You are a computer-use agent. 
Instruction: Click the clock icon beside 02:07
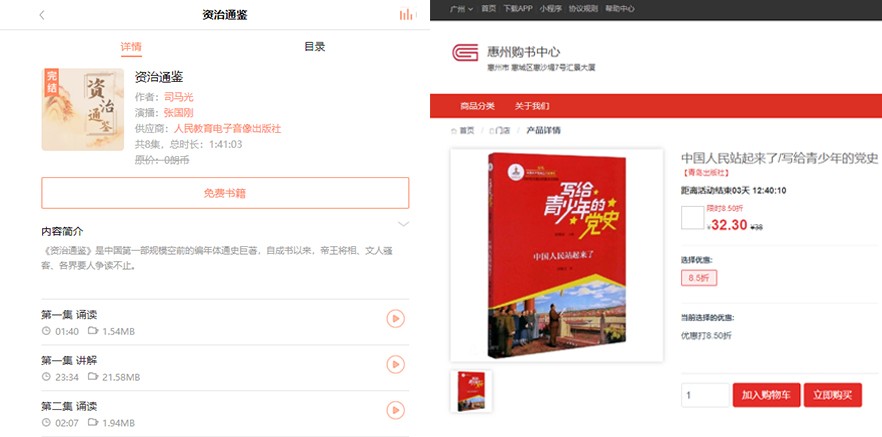[x=46, y=422]
